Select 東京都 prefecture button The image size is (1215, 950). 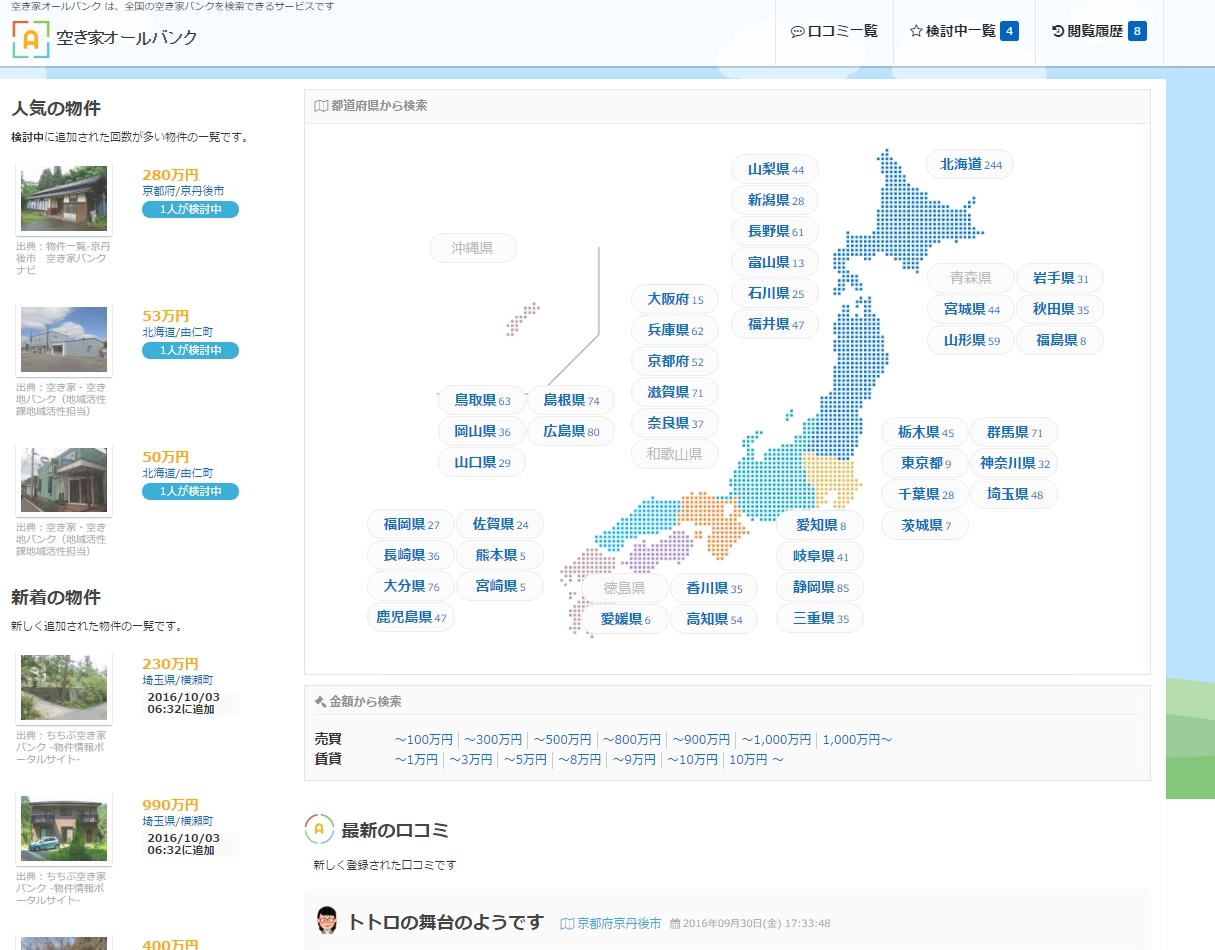click(925, 463)
